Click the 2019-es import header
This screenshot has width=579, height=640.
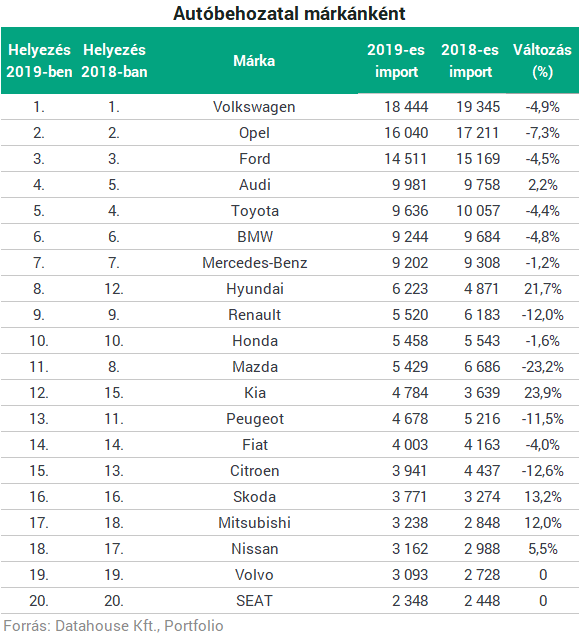coord(396,61)
